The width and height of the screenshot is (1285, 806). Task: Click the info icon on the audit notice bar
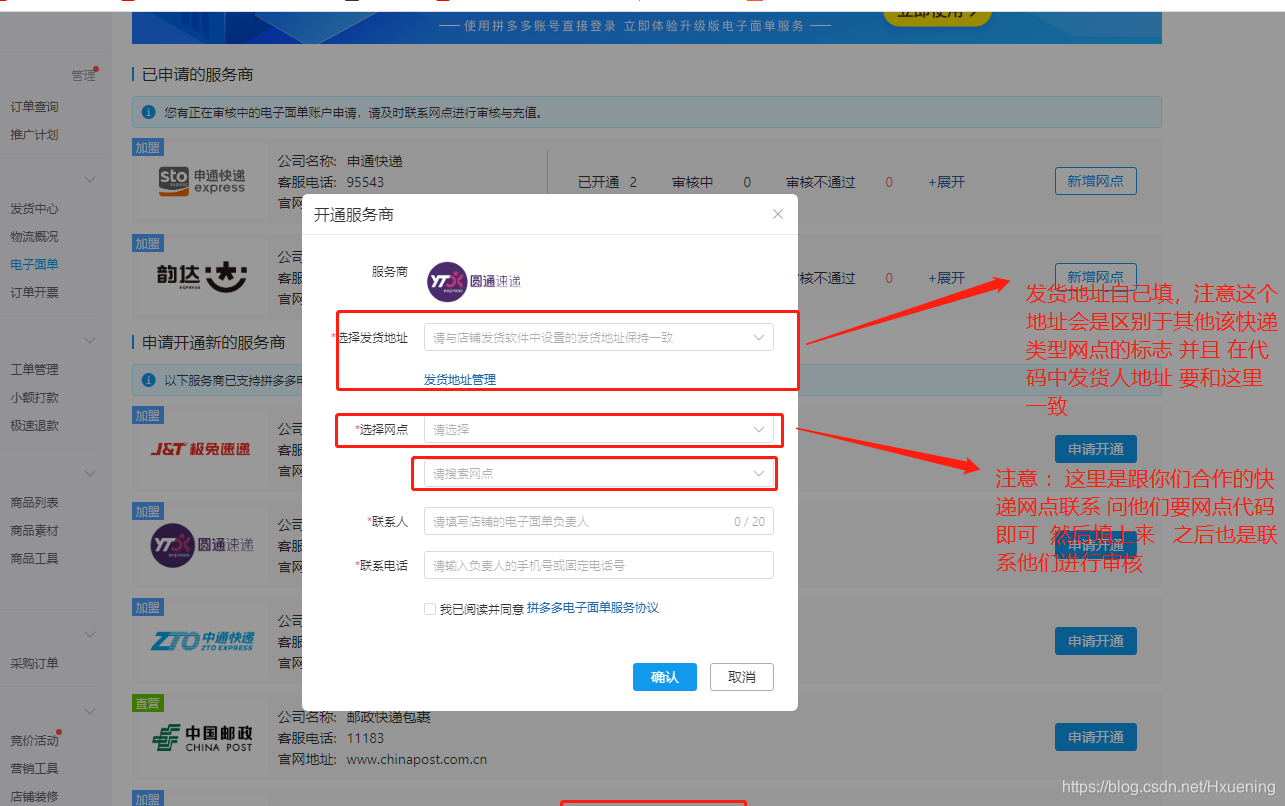click(147, 111)
